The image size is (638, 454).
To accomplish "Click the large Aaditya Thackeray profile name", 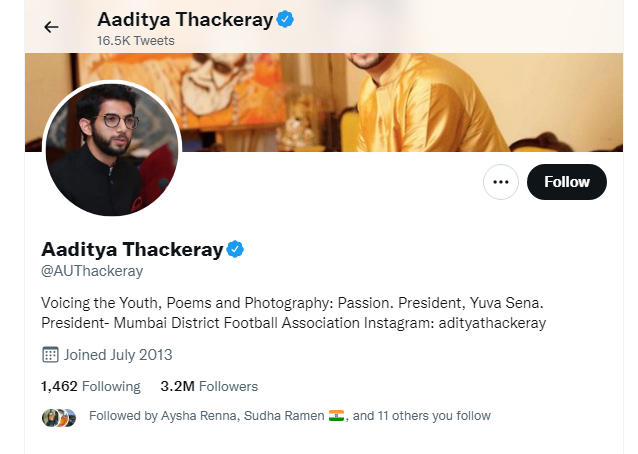I will click(x=132, y=249).
